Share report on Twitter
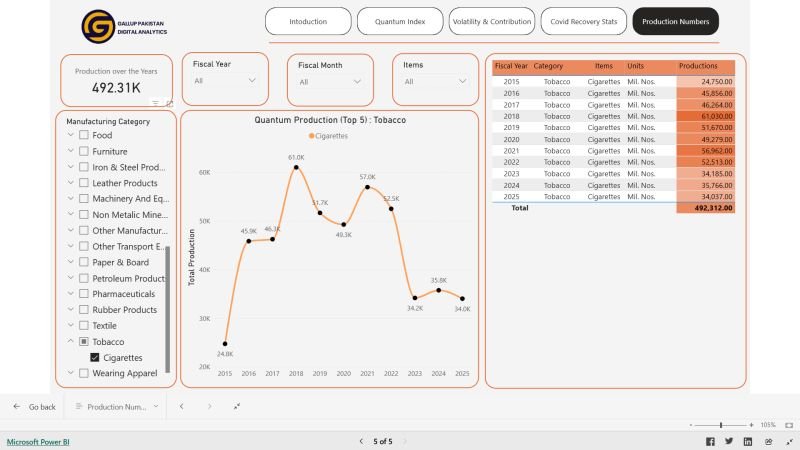This screenshot has height=450, width=800. point(730,441)
